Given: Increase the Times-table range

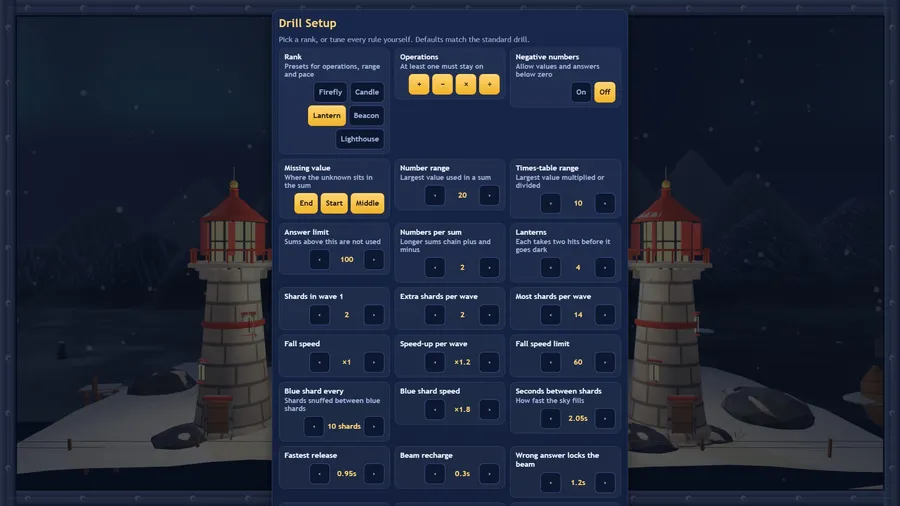Looking at the screenshot, I should click(605, 203).
